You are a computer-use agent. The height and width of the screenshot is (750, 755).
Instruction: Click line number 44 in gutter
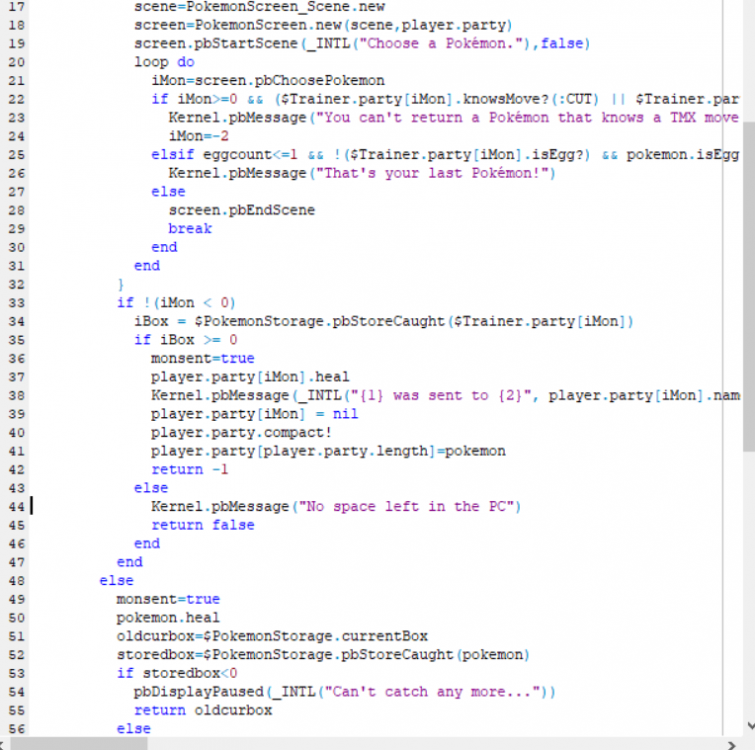point(16,507)
